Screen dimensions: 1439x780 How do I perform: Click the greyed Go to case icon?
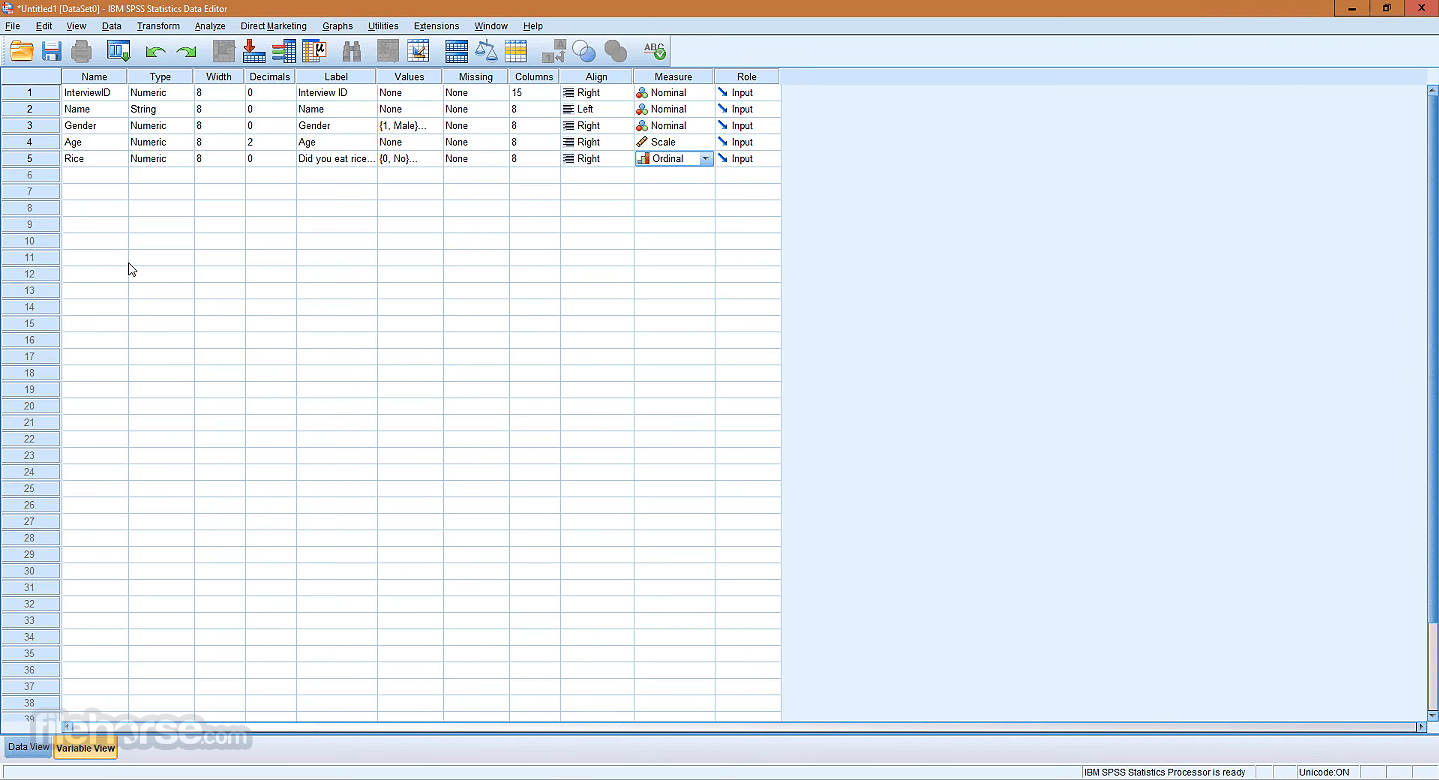pyautogui.click(x=224, y=51)
